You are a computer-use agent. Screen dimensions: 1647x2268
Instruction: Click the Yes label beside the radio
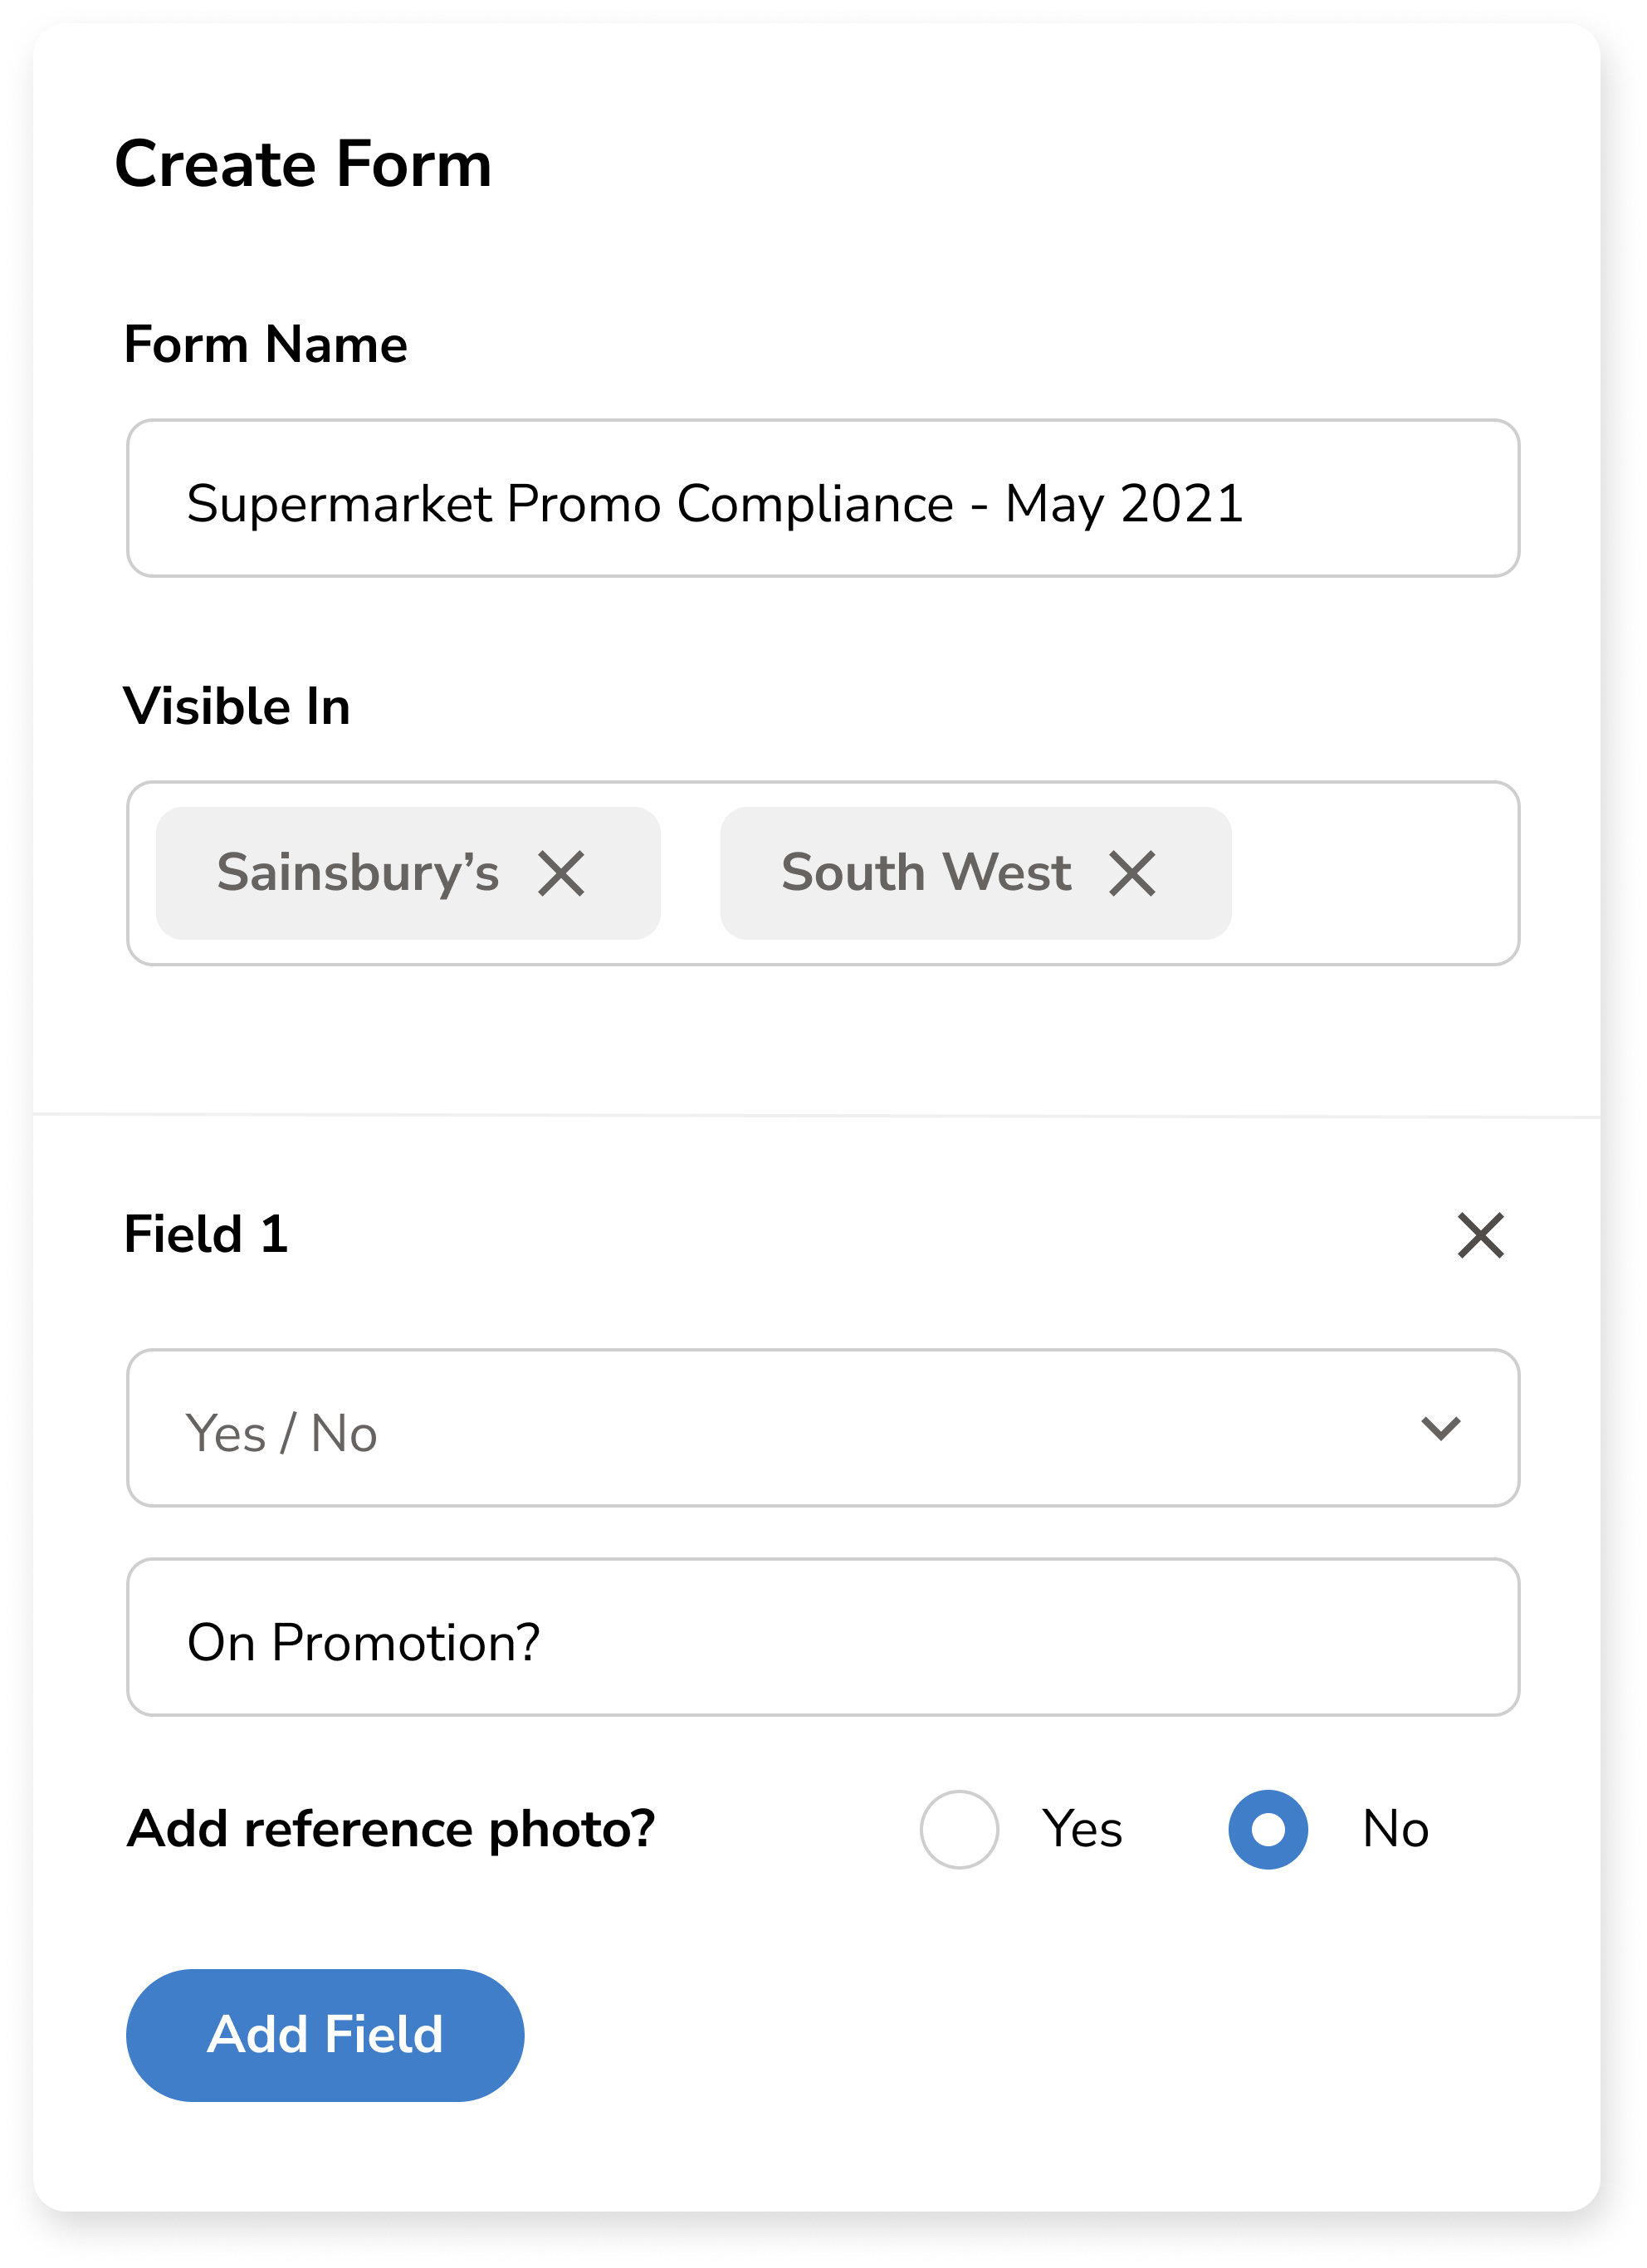pyautogui.click(x=1082, y=1829)
